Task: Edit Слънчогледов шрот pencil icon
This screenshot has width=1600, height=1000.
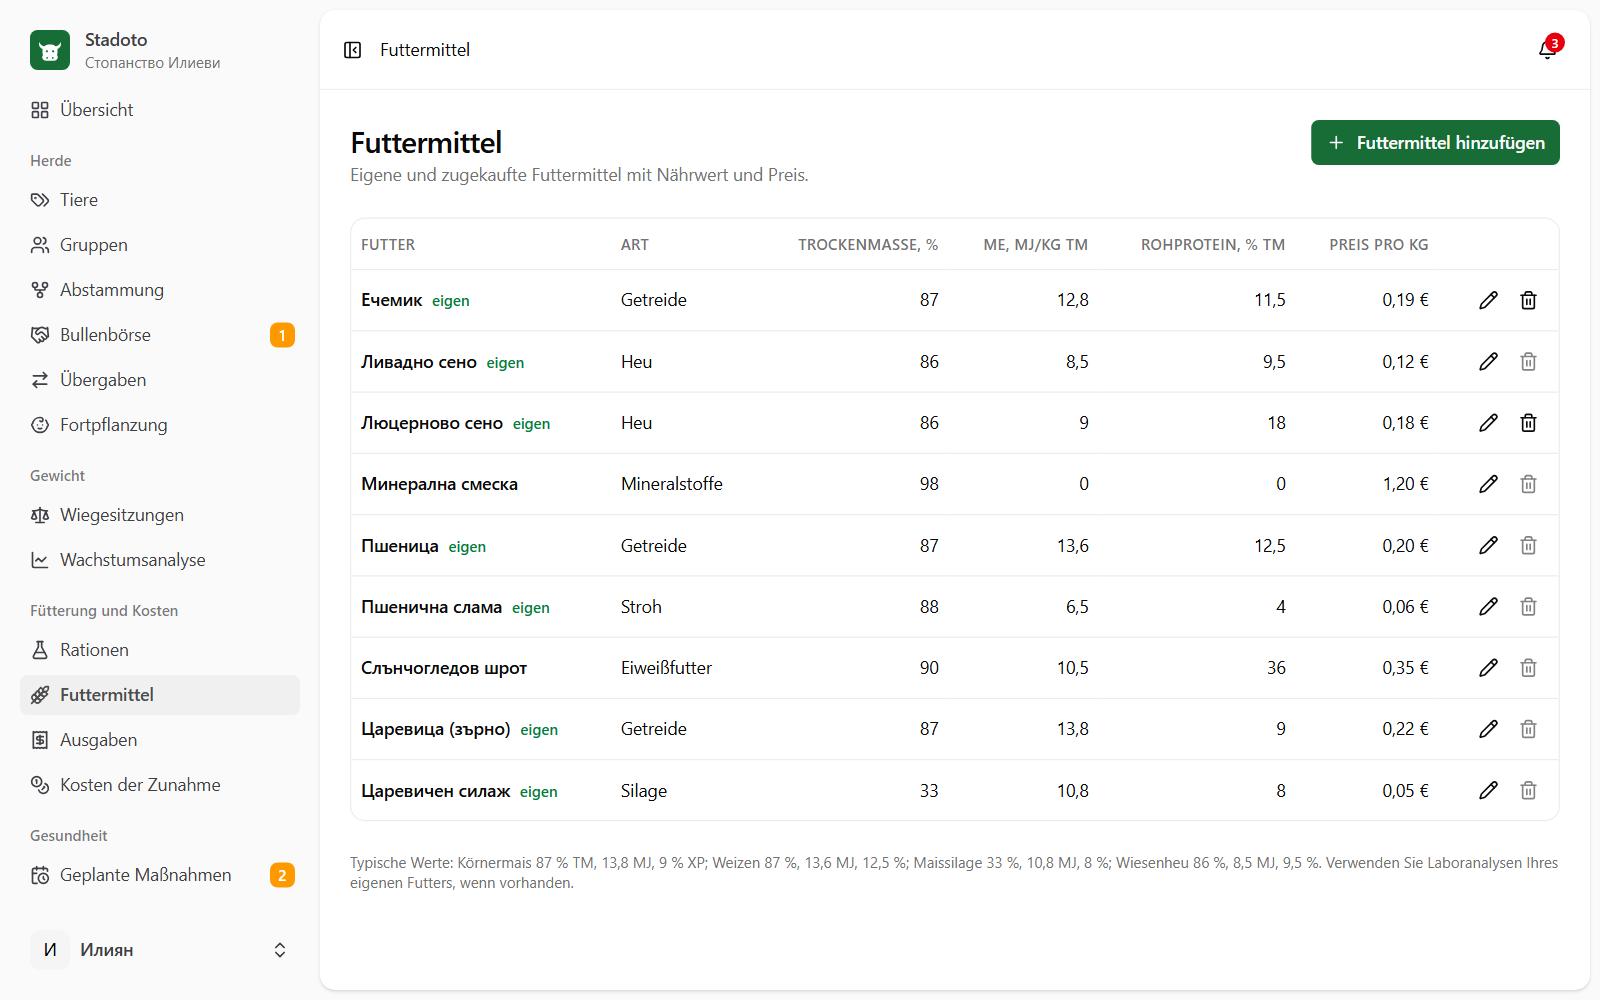Action: point(1488,668)
